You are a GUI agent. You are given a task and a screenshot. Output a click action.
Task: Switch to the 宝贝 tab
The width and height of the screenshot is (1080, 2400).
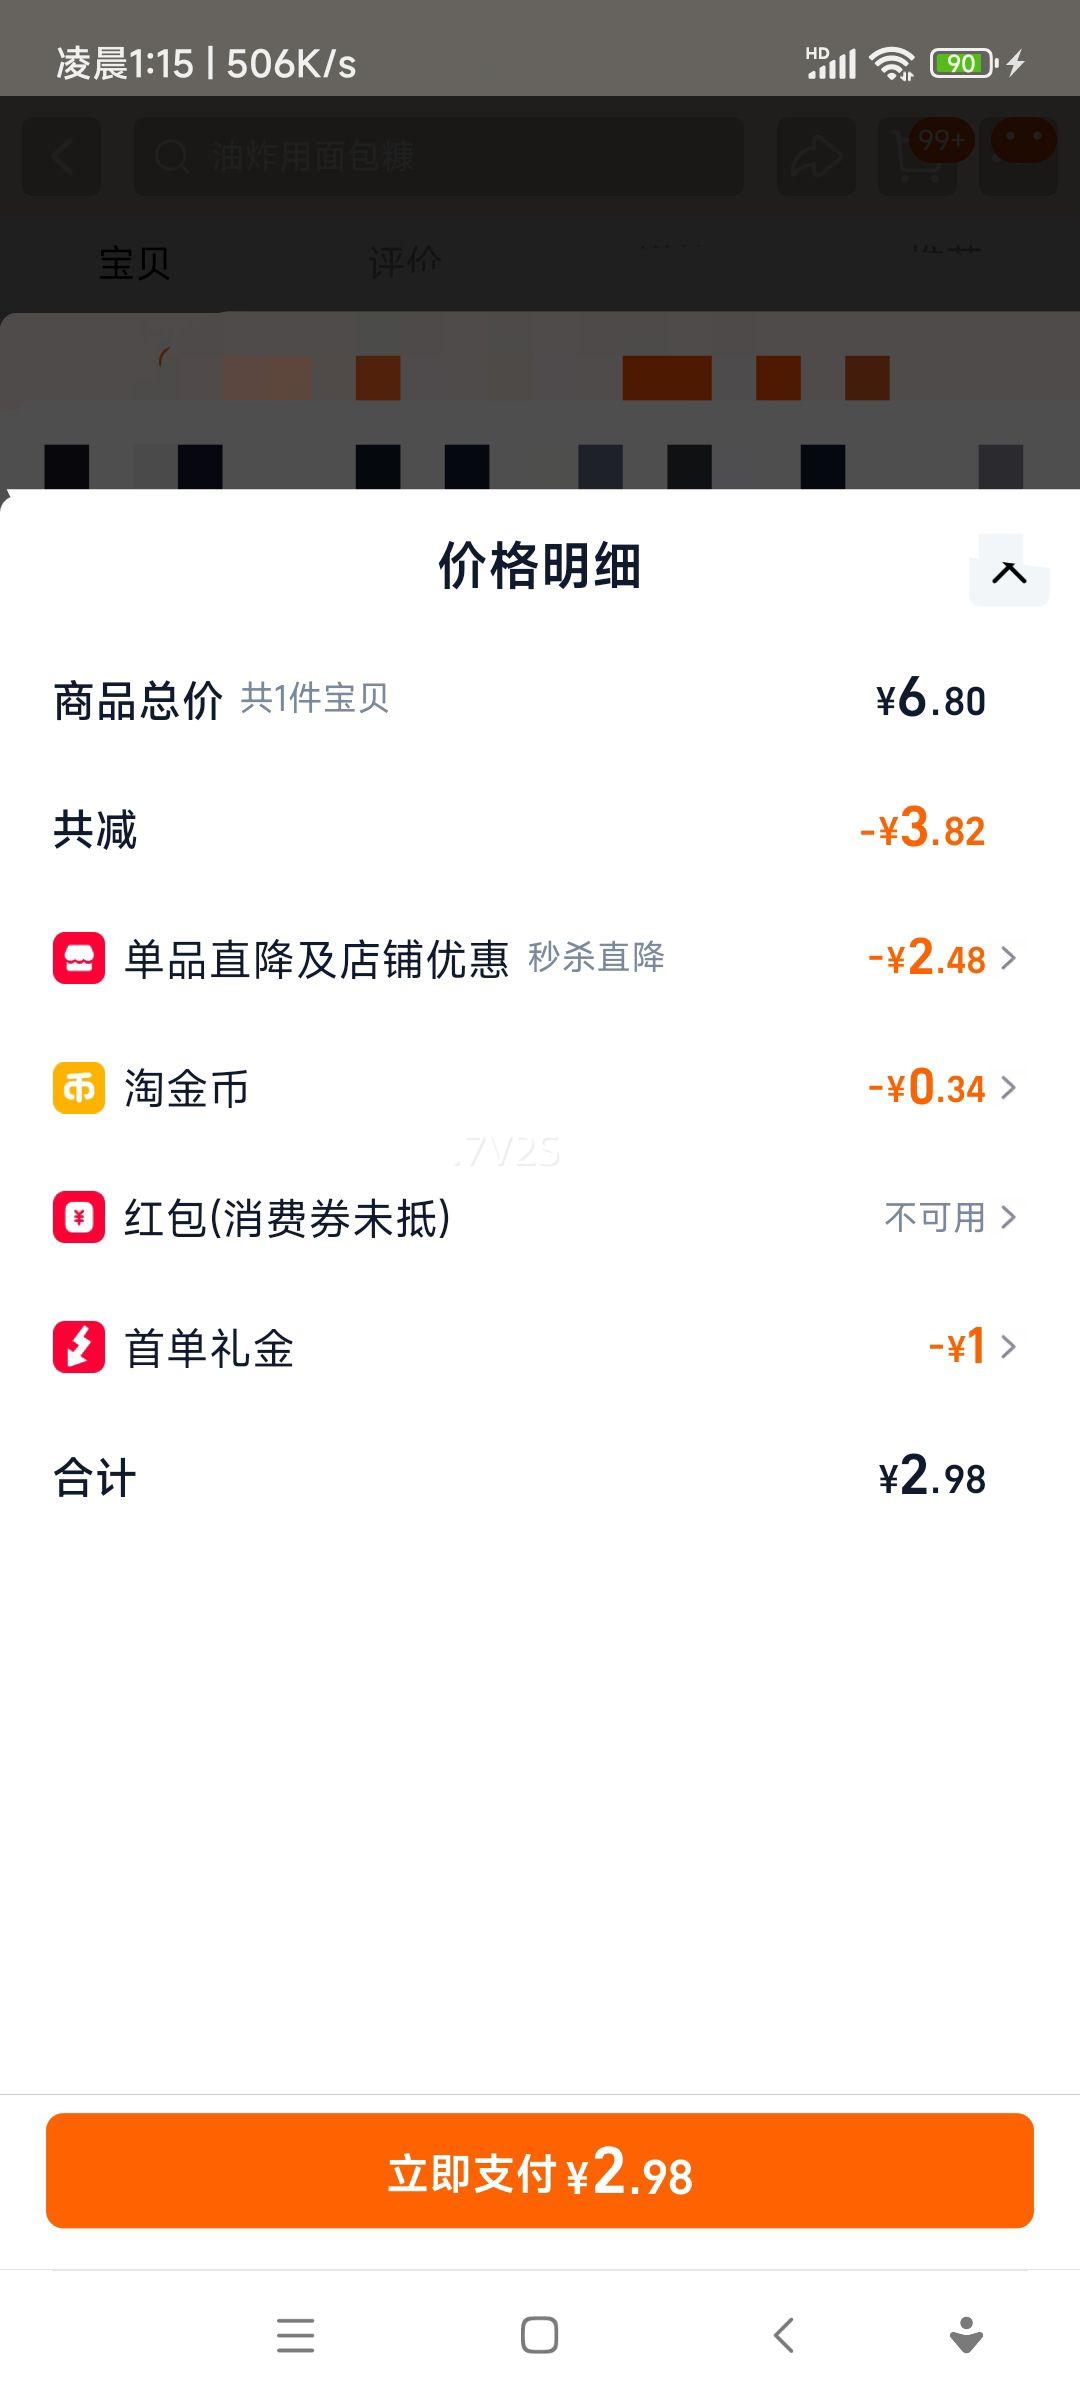(x=134, y=263)
